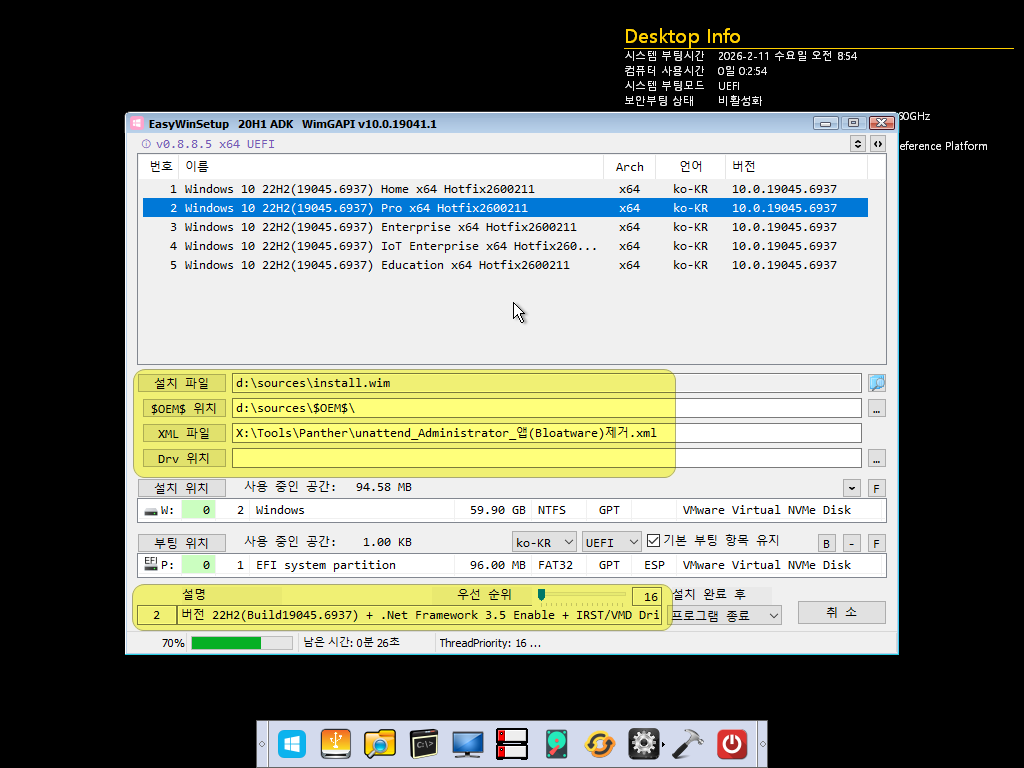Select the Windows 10 Education x64 row
This screenshot has width=1024, height=768.
click(x=505, y=264)
